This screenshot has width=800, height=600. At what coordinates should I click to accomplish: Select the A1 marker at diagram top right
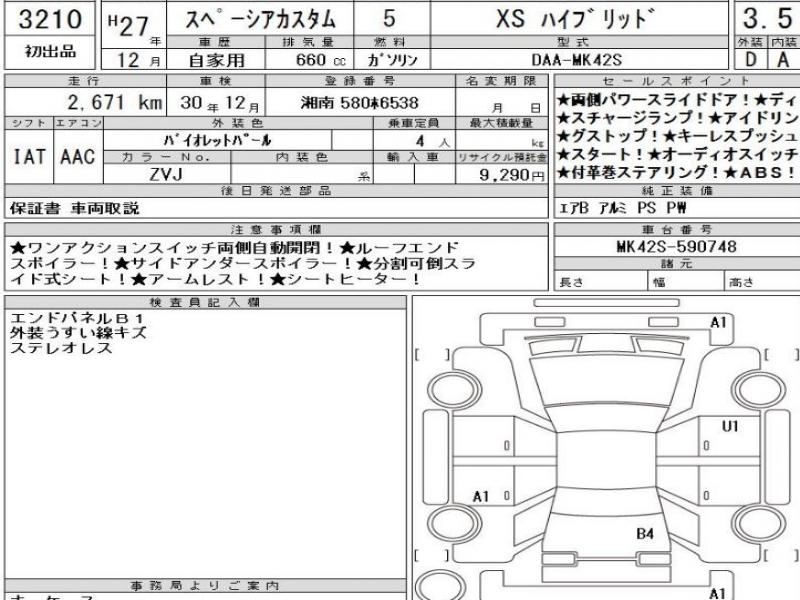pyautogui.click(x=717, y=322)
